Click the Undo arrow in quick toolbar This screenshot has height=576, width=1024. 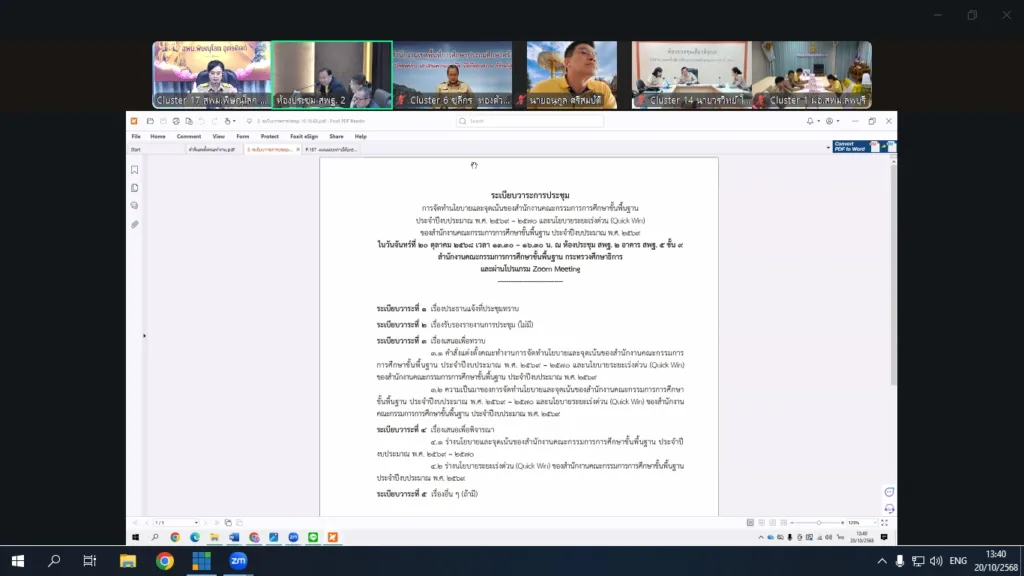coord(199,121)
